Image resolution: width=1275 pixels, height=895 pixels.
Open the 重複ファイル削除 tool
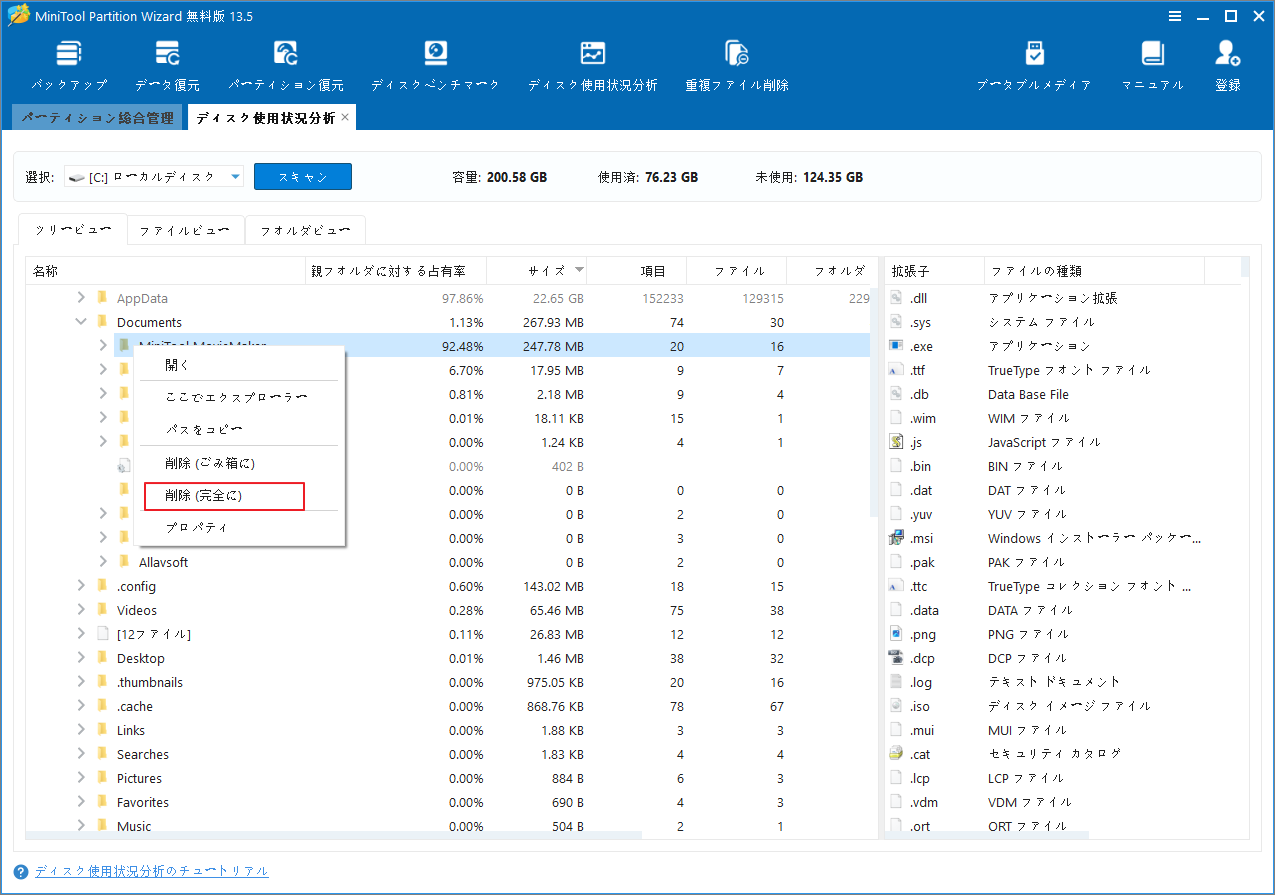pyautogui.click(x=737, y=63)
